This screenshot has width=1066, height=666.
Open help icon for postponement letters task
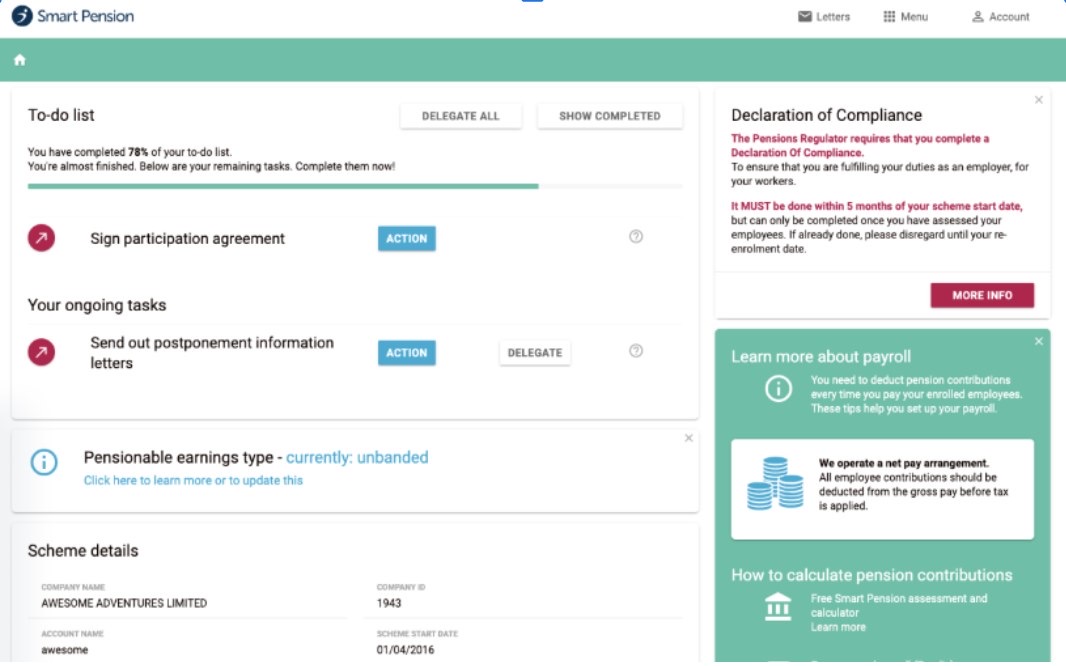tap(636, 351)
